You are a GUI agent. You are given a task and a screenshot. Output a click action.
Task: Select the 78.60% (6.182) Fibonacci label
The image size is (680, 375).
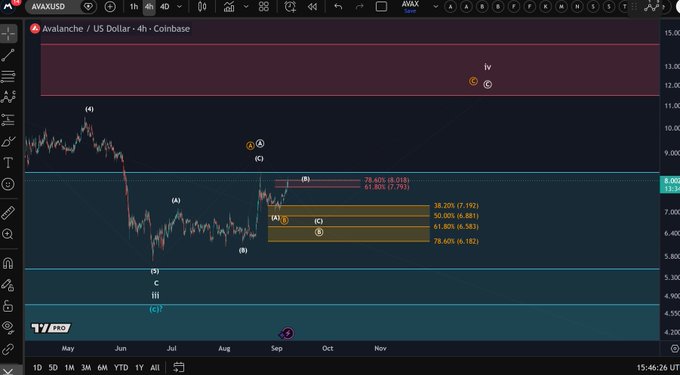[456, 241]
